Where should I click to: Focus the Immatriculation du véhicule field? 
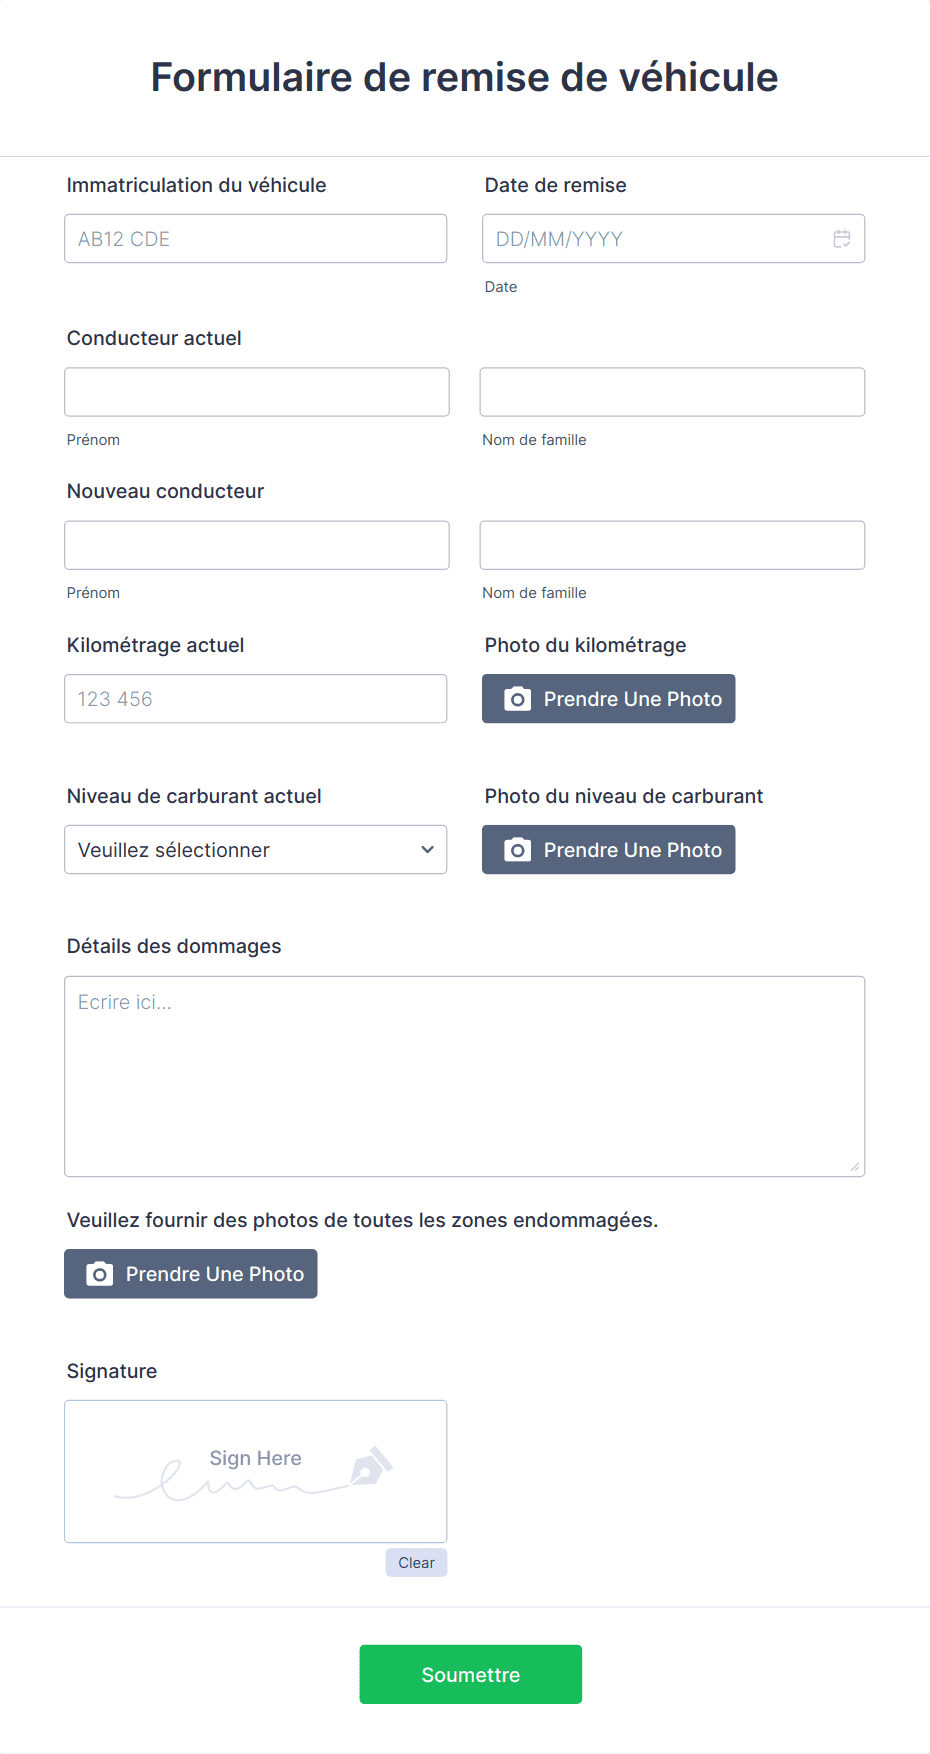[256, 239]
